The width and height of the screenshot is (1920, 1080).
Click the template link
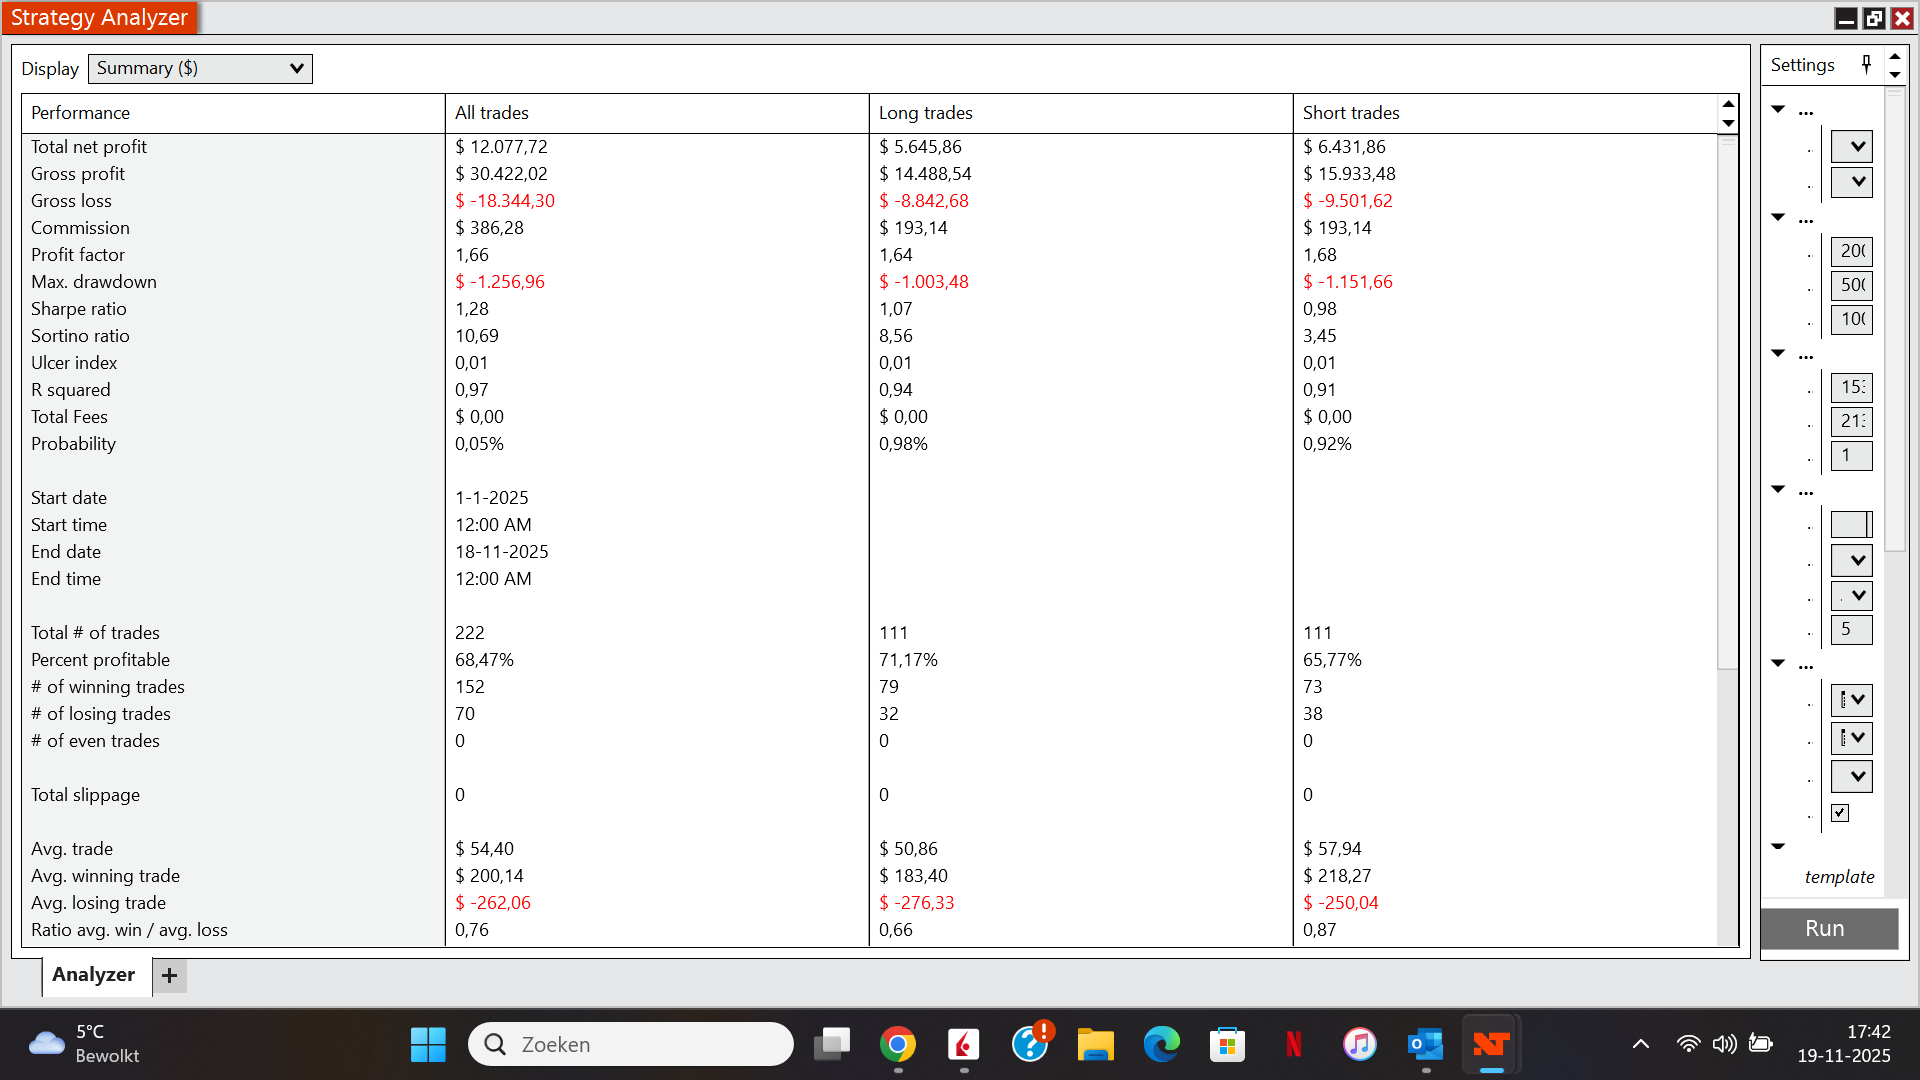[x=1839, y=877]
